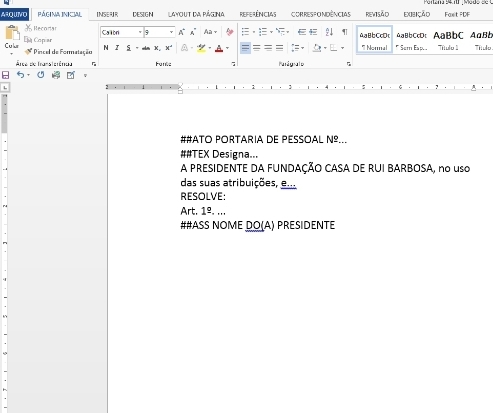Center align the paragraph
The height and width of the screenshot is (413, 493).
[257, 48]
